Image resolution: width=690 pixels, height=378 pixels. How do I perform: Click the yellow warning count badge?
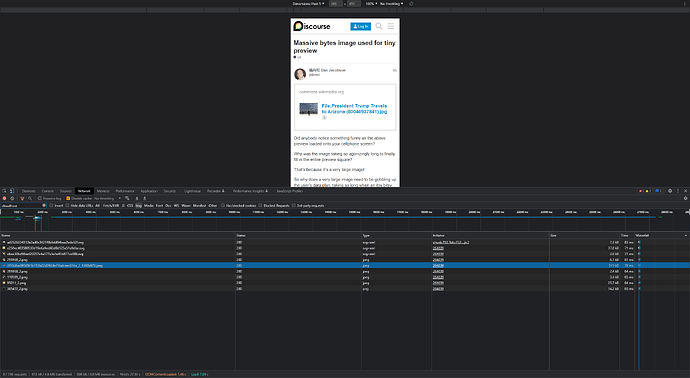[648, 191]
